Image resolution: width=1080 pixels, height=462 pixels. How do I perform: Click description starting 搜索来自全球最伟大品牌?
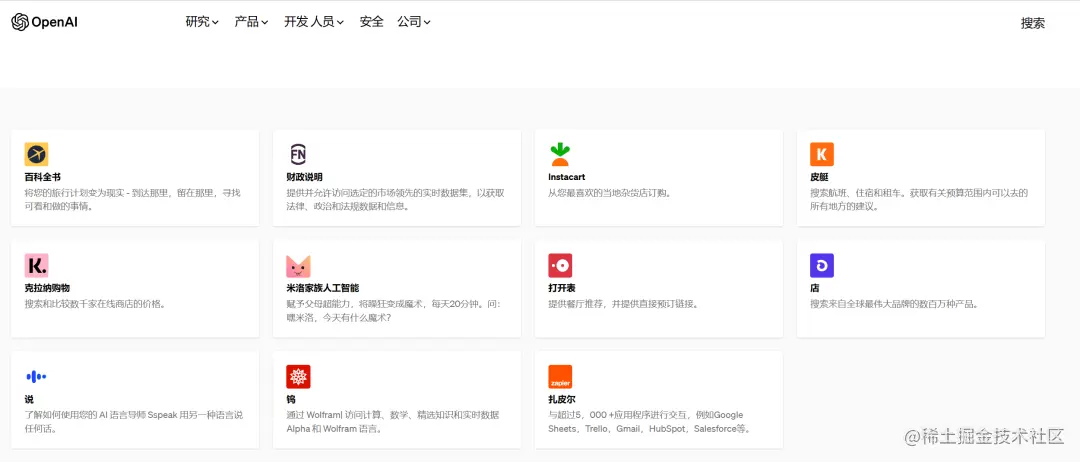click(x=894, y=304)
